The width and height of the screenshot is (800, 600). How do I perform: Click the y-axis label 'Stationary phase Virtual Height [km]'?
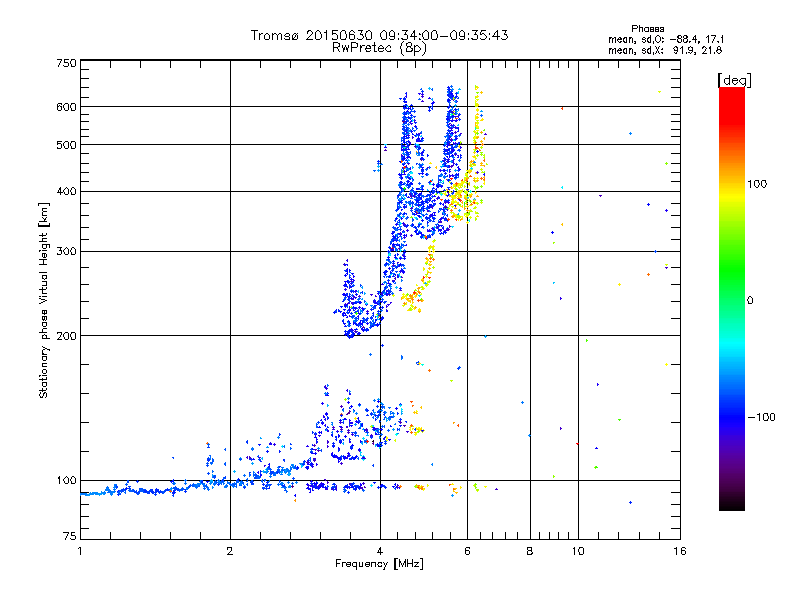pyautogui.click(x=43, y=300)
